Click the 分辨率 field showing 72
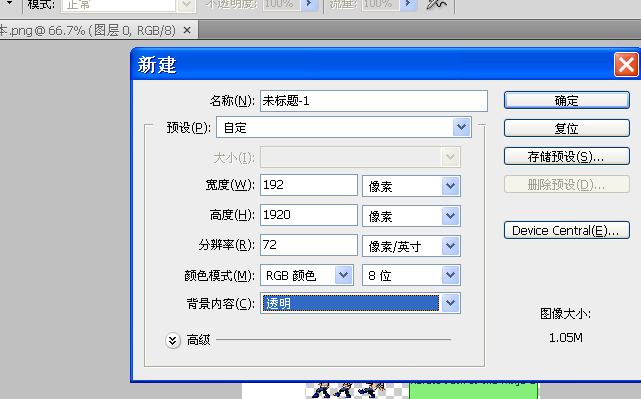Screen dimensions: 641x399 pyautogui.click(x=309, y=245)
